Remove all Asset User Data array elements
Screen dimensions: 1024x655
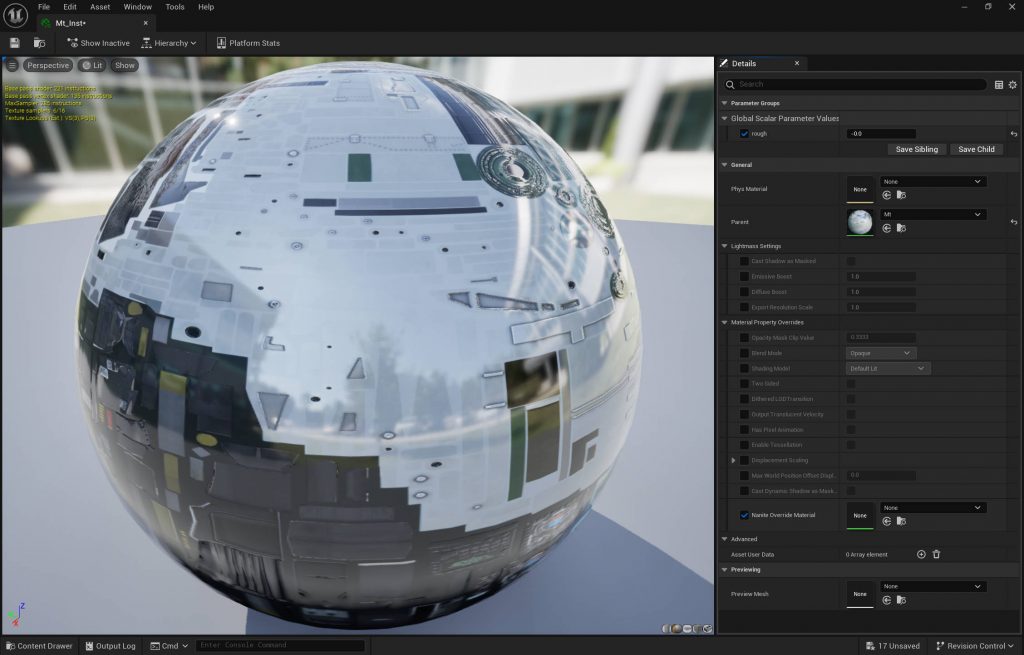point(936,554)
